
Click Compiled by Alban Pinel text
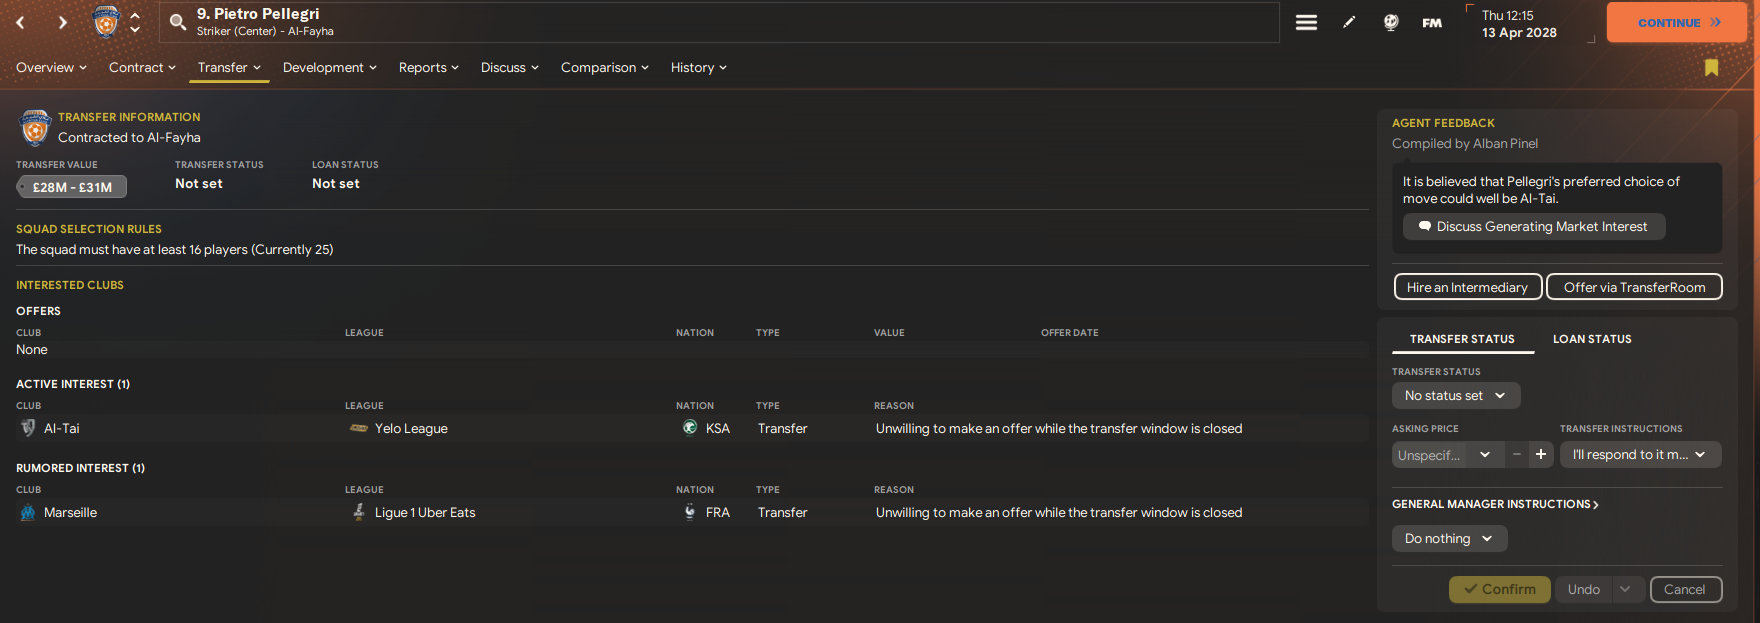[1465, 143]
